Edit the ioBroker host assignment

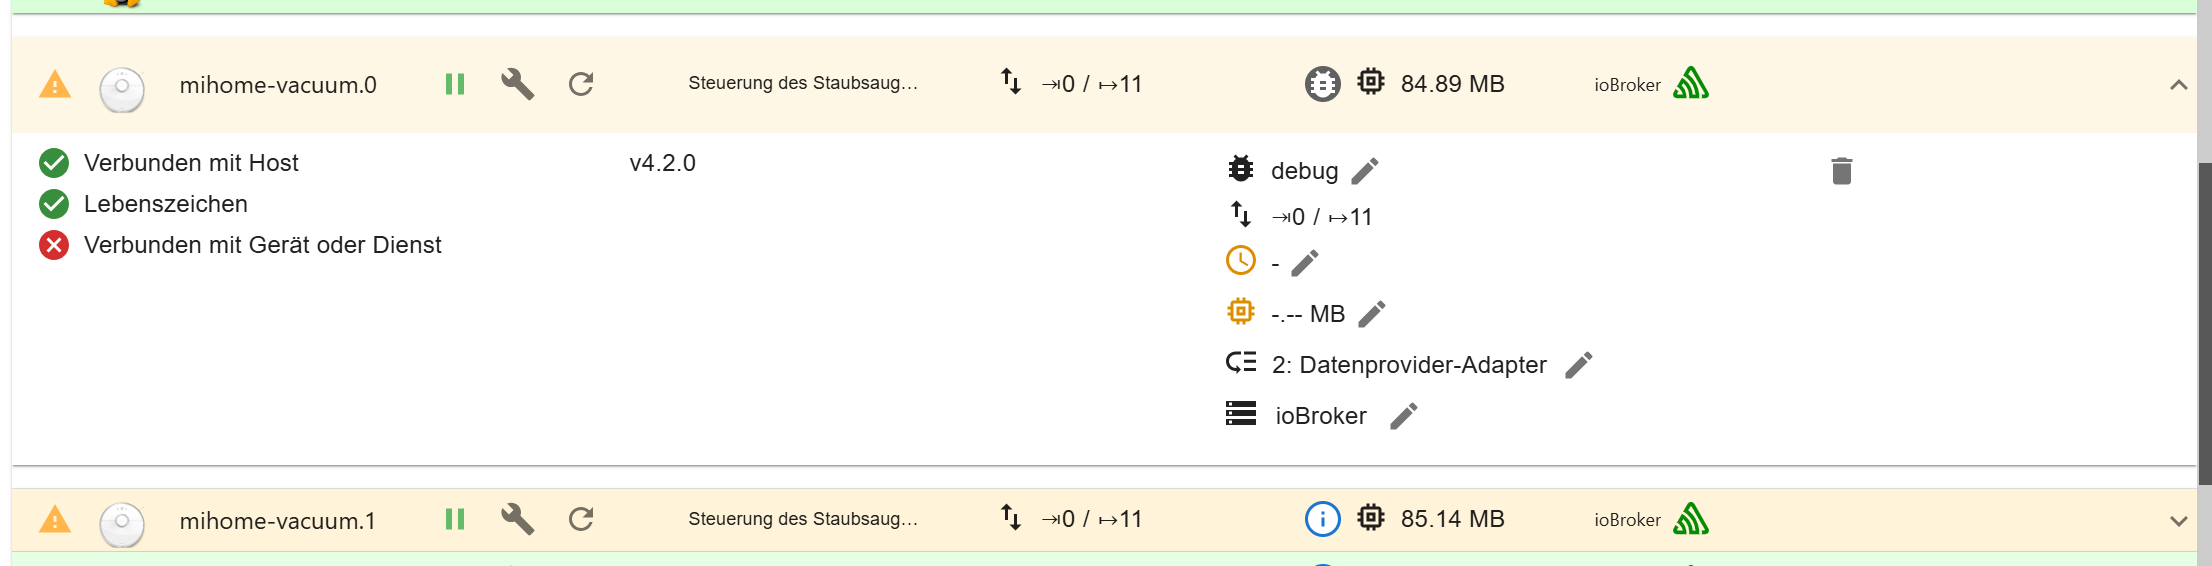[1404, 416]
